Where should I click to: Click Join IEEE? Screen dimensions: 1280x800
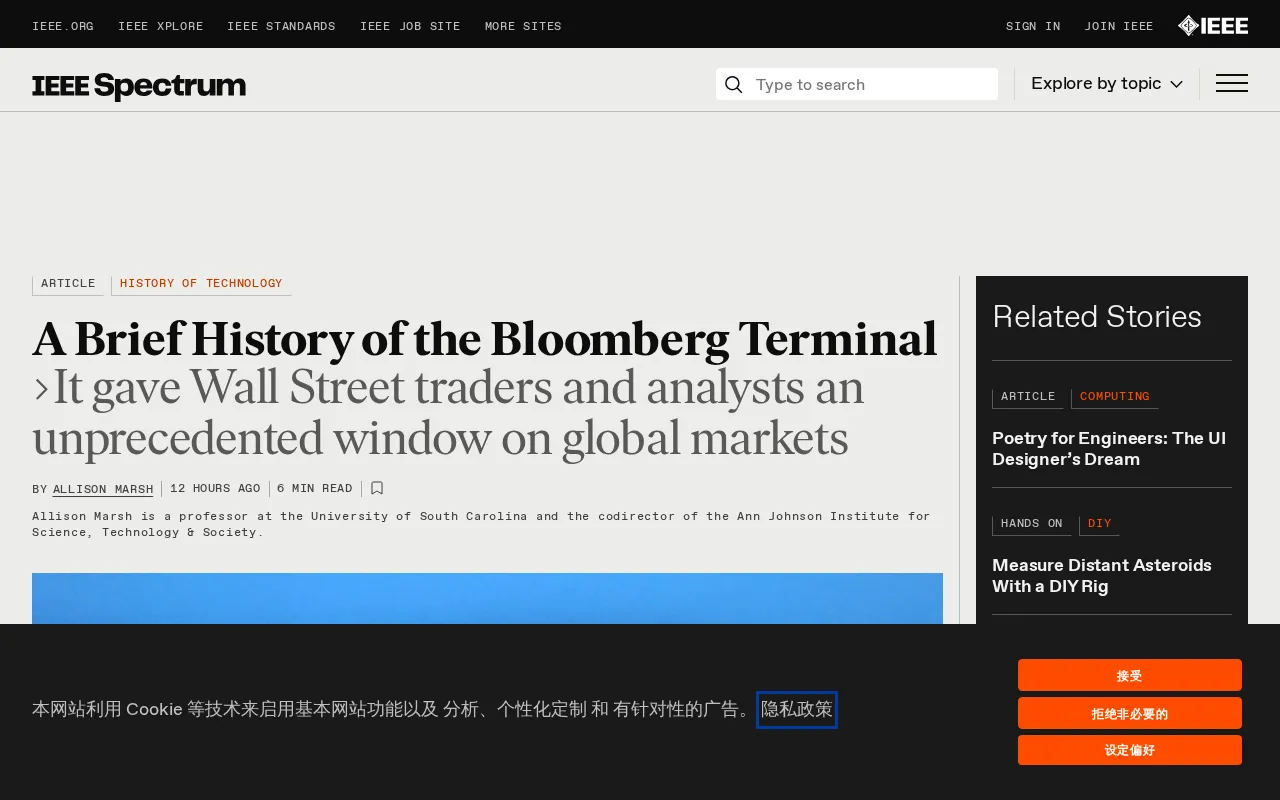tap(1119, 27)
